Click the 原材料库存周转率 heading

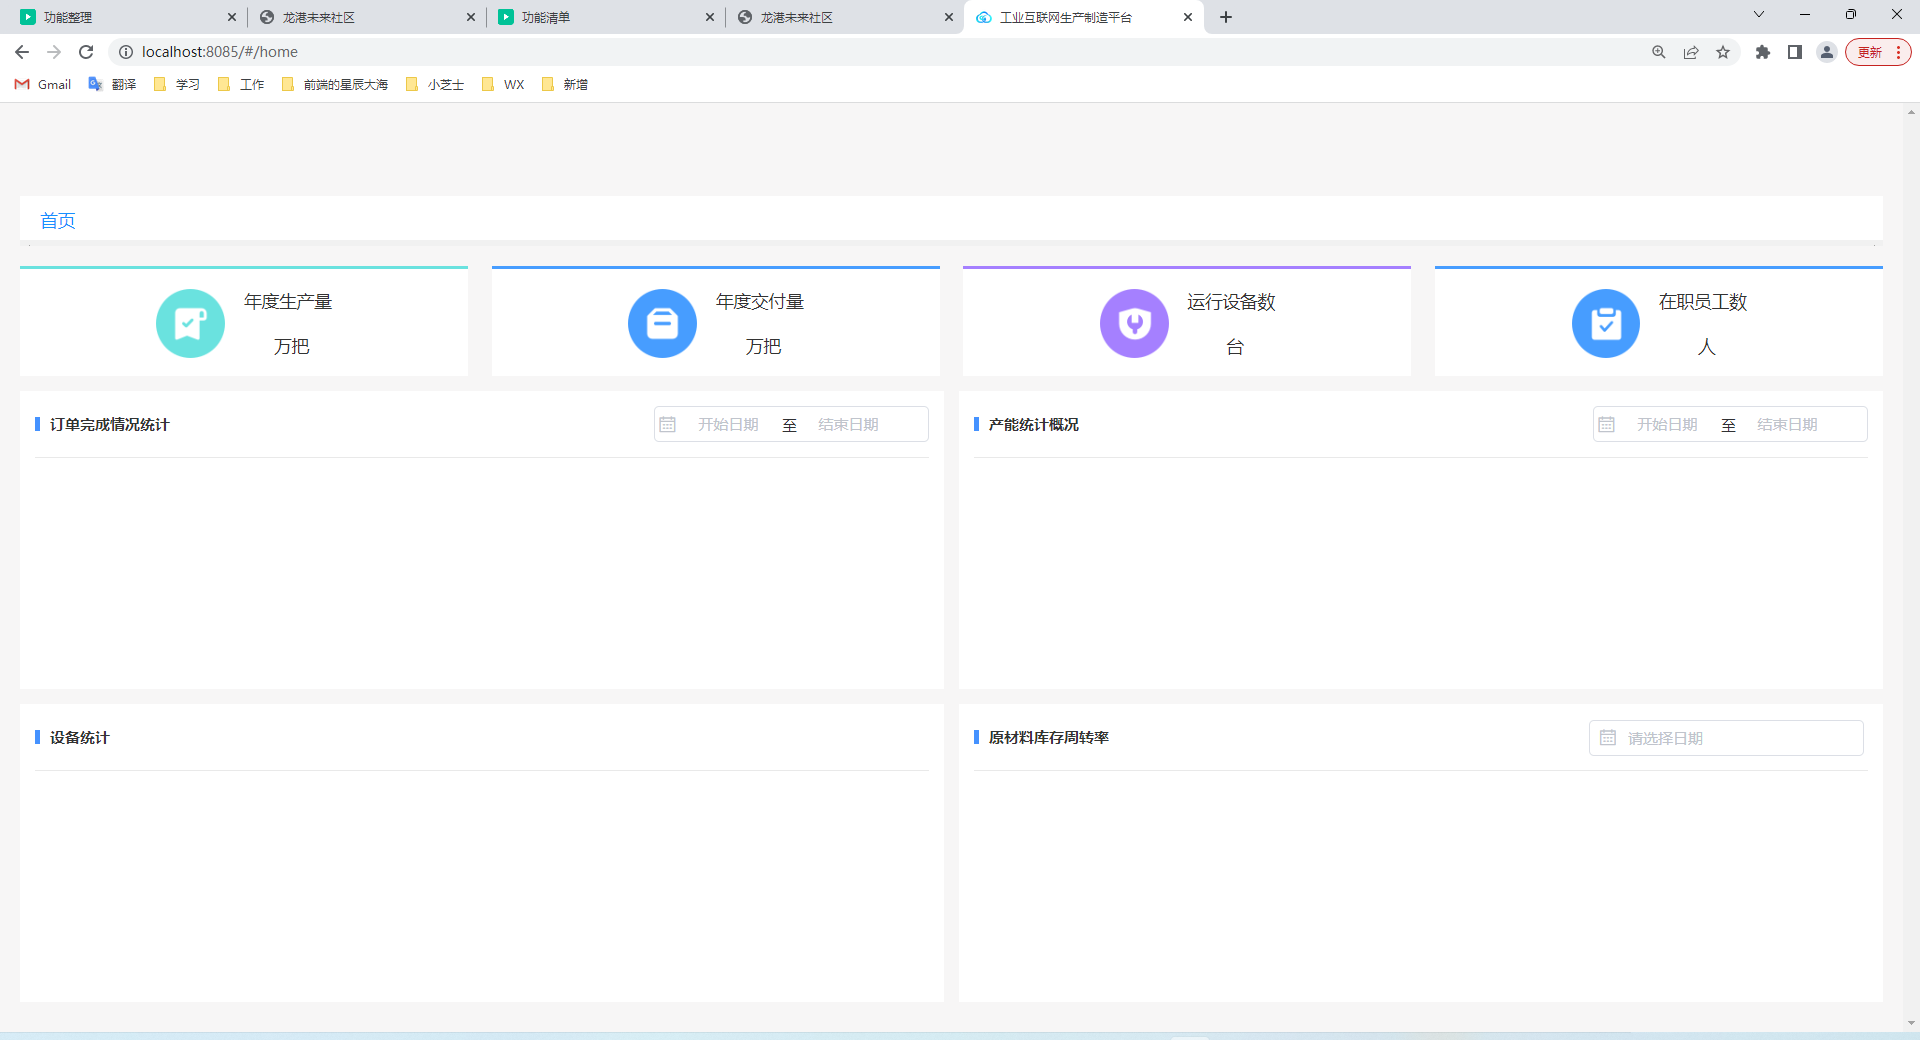coord(1049,738)
